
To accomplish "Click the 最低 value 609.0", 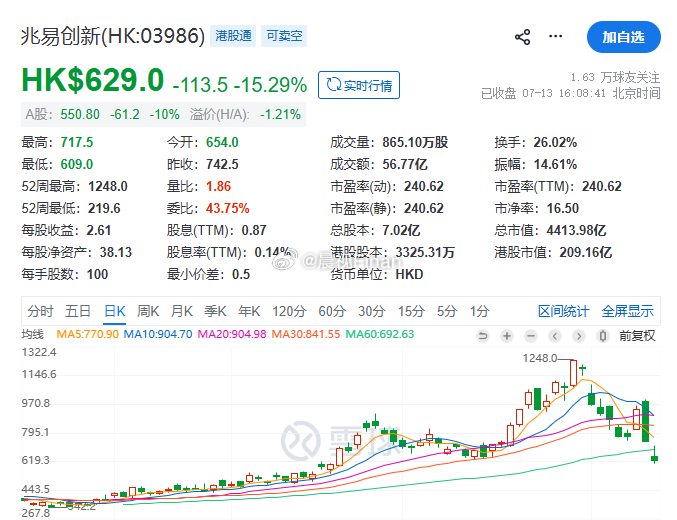I will tap(77, 165).
